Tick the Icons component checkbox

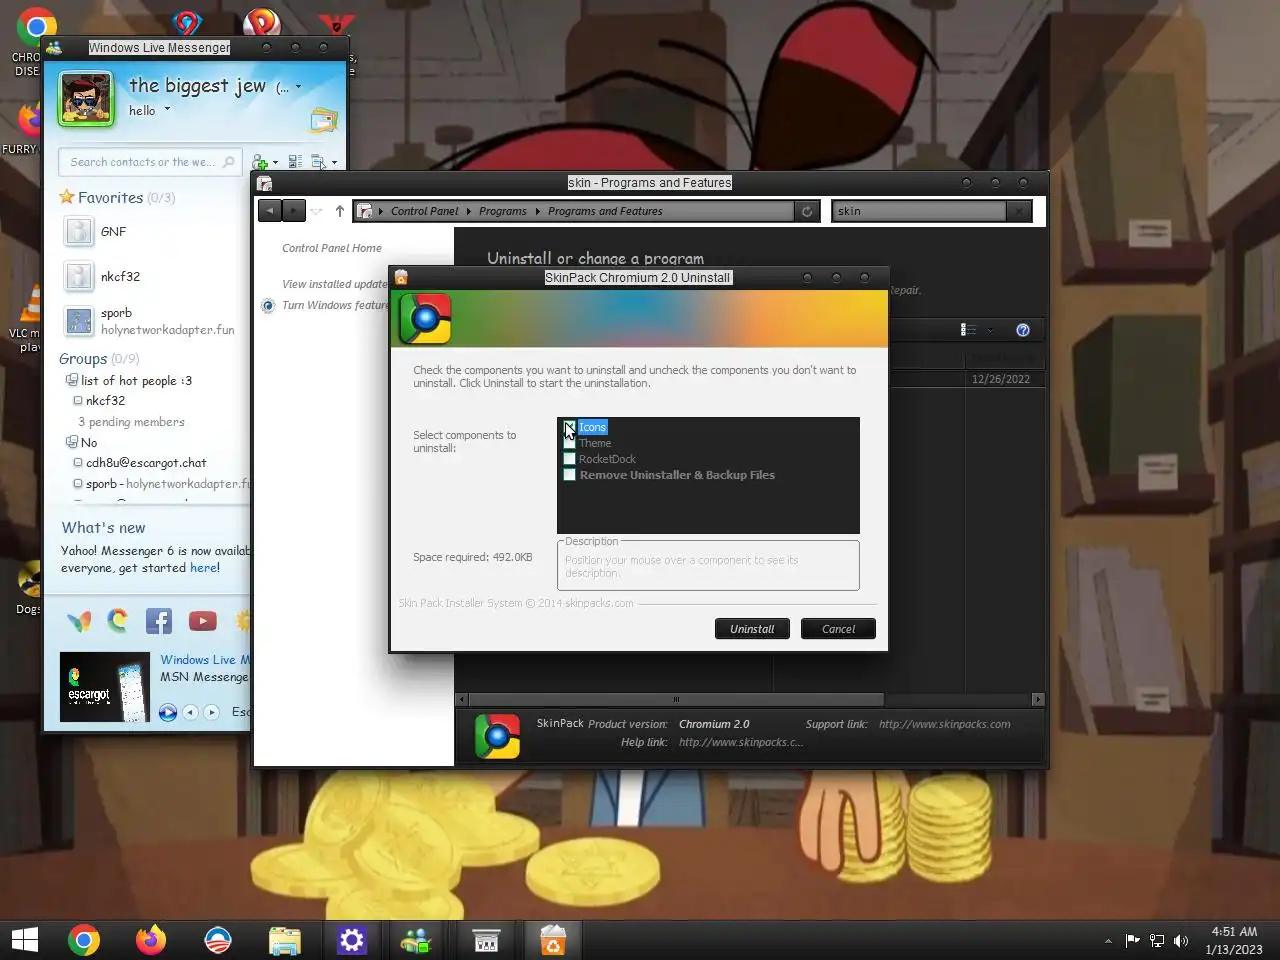point(569,427)
